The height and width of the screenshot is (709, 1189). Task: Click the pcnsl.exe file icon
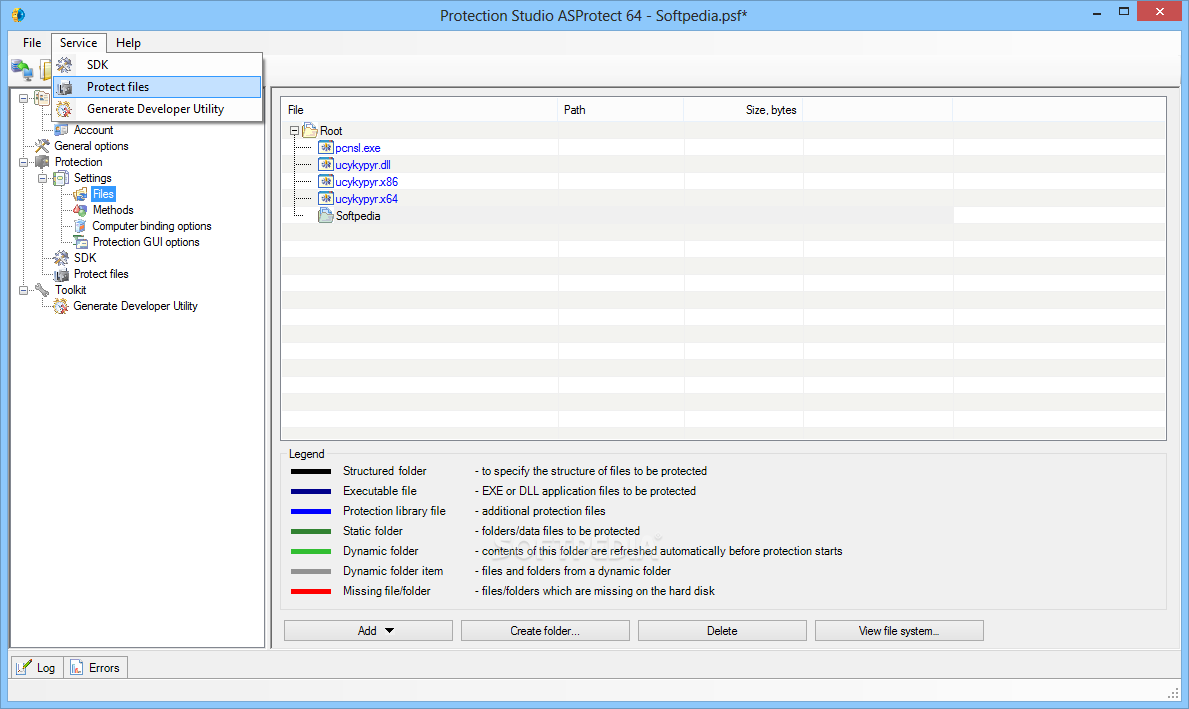[326, 147]
